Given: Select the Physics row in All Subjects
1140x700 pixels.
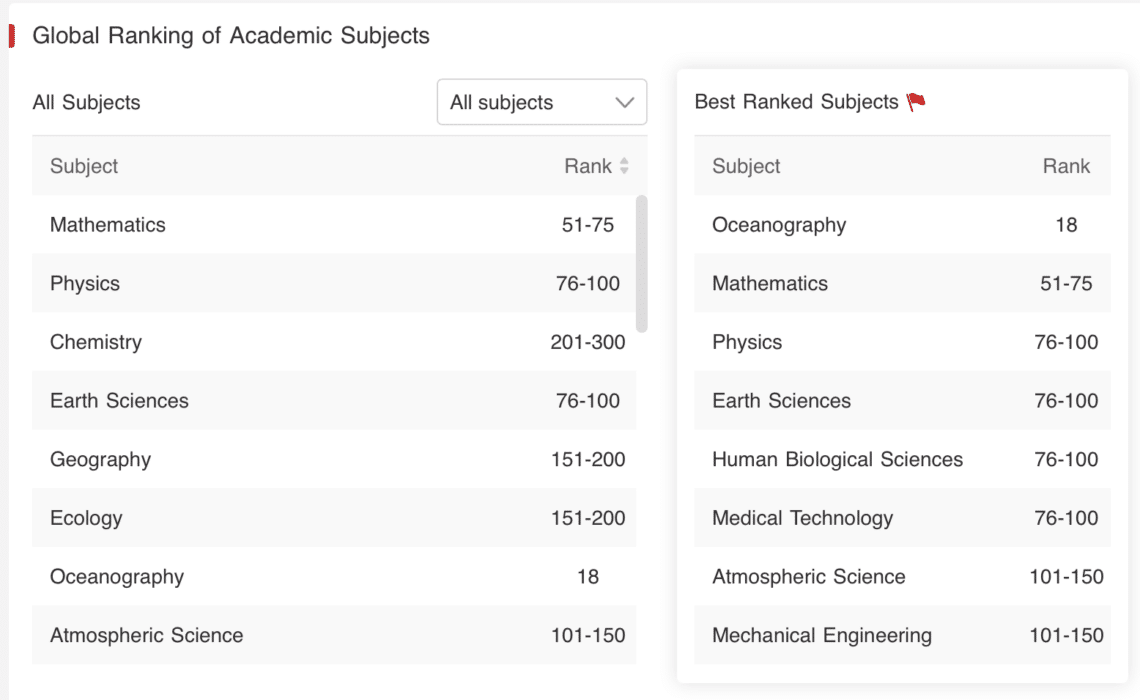Looking at the screenshot, I should click(85, 284).
